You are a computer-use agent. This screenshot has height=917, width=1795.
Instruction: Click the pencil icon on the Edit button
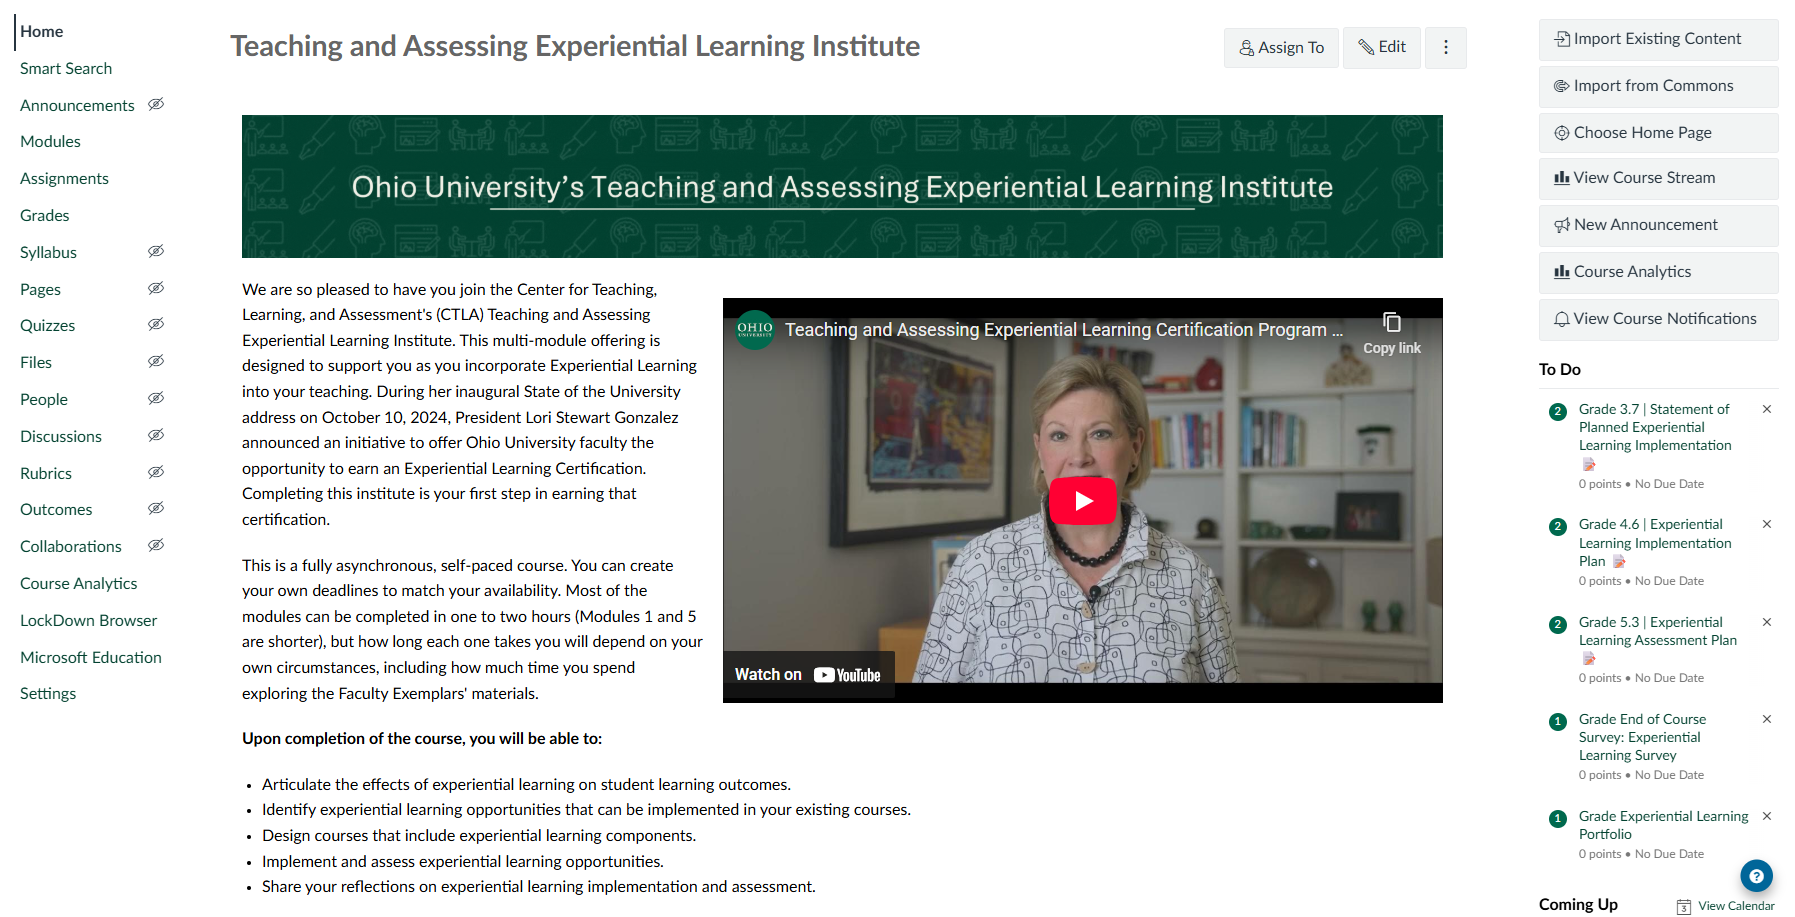1368,46
